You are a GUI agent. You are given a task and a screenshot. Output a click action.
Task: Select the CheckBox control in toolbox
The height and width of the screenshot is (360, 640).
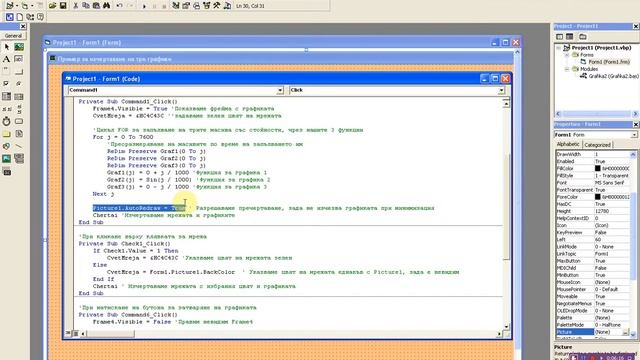[7, 84]
